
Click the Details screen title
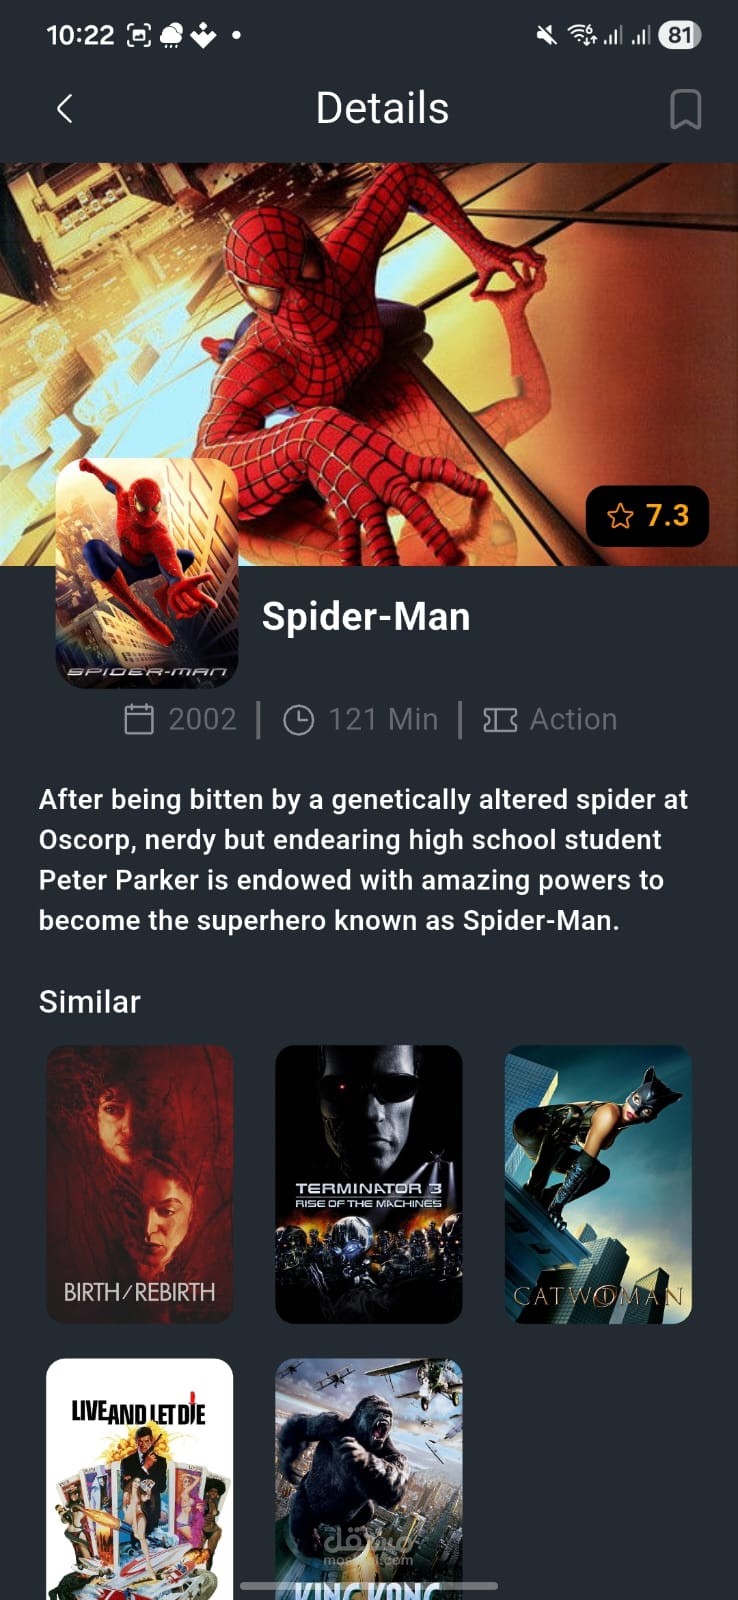coord(382,108)
